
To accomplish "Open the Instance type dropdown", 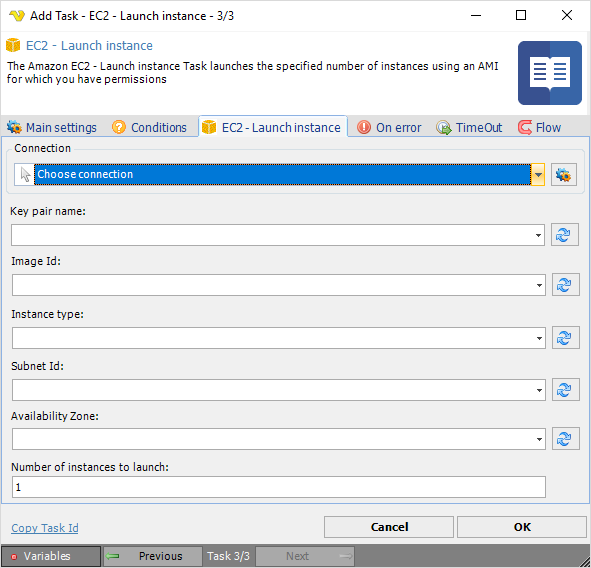I will (x=539, y=338).
